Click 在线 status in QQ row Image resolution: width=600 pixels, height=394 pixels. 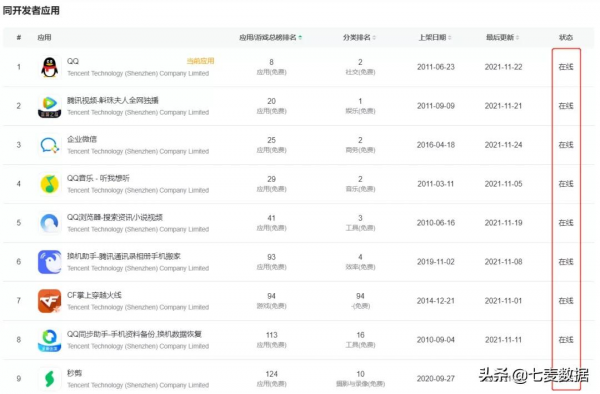(566, 67)
